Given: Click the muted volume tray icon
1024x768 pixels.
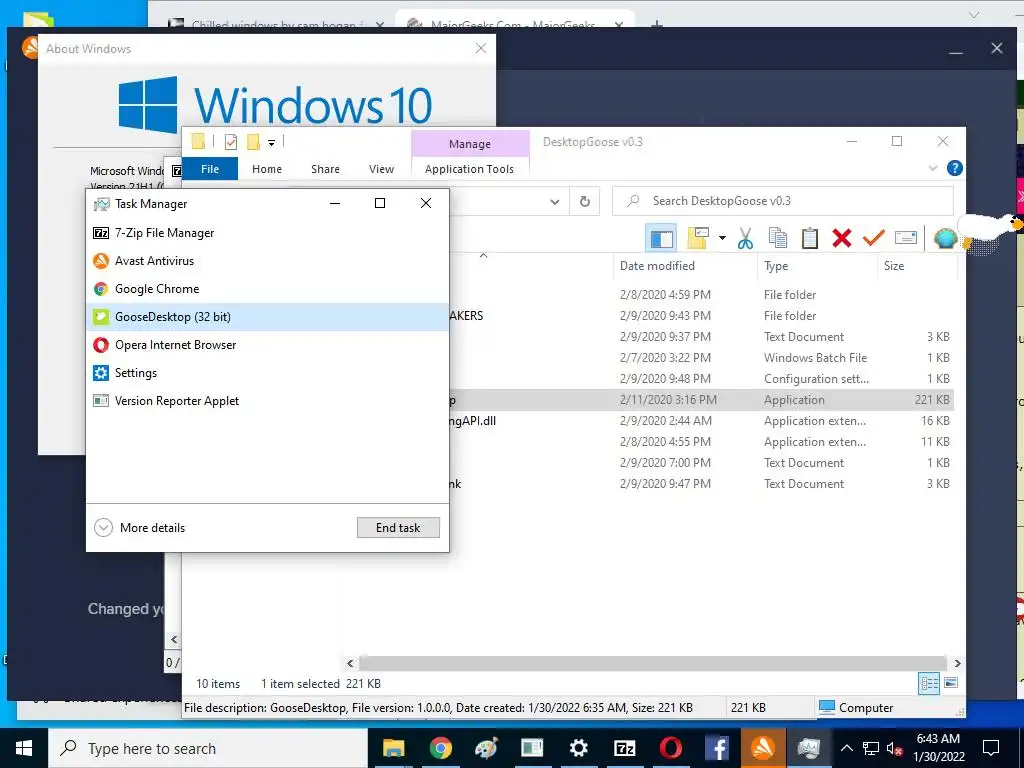Looking at the screenshot, I should [x=895, y=748].
